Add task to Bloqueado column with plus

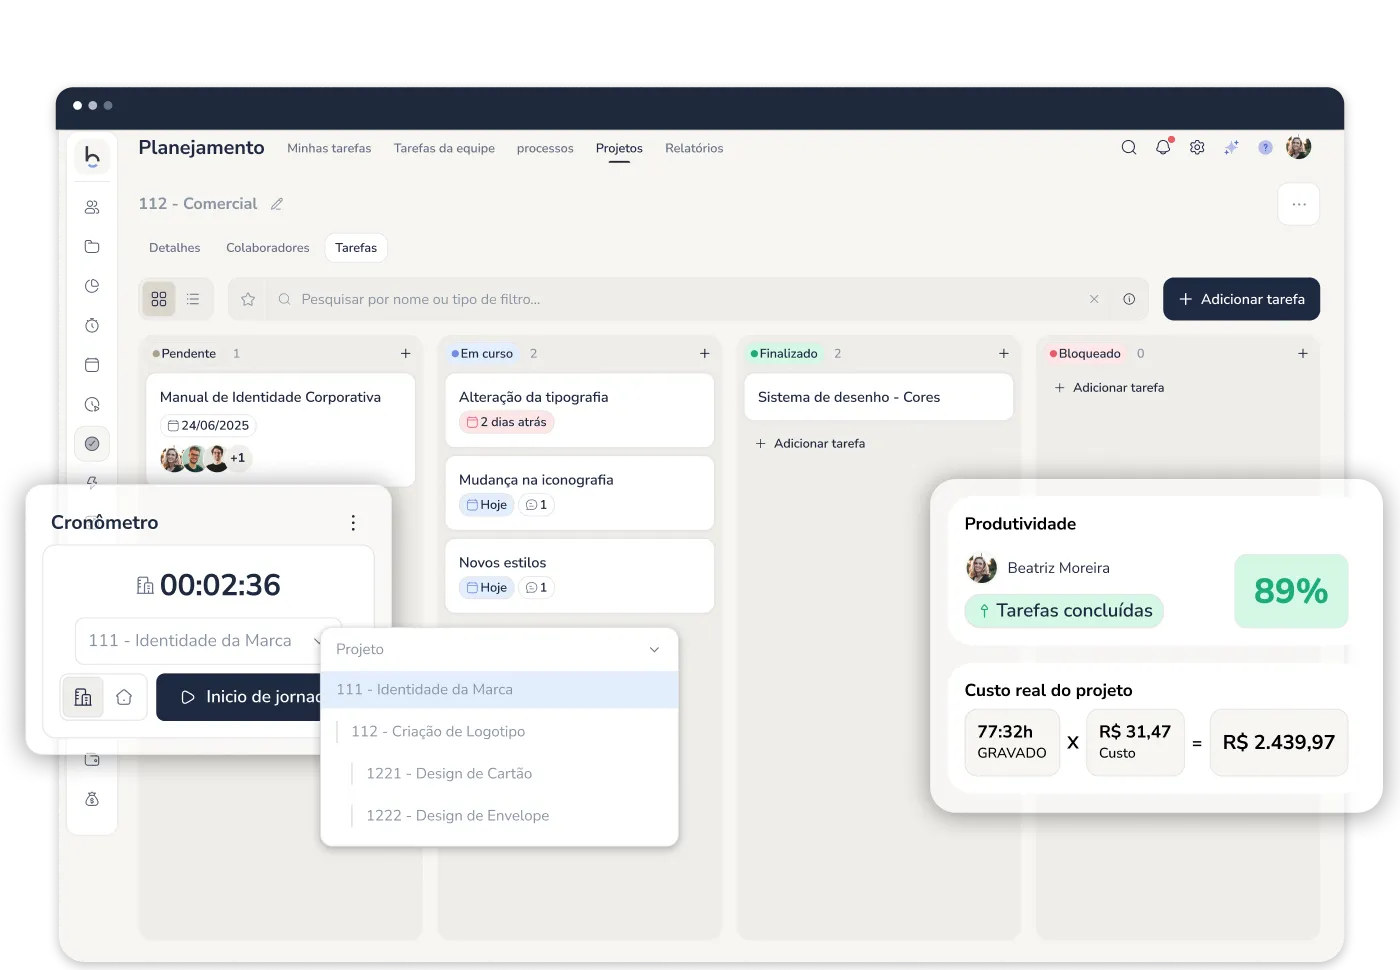click(x=1302, y=354)
